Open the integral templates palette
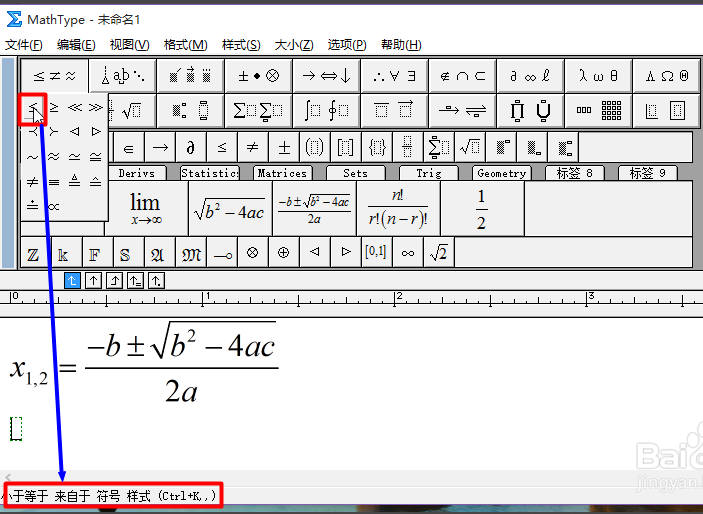Screen dimensions: 703x514 326,110
